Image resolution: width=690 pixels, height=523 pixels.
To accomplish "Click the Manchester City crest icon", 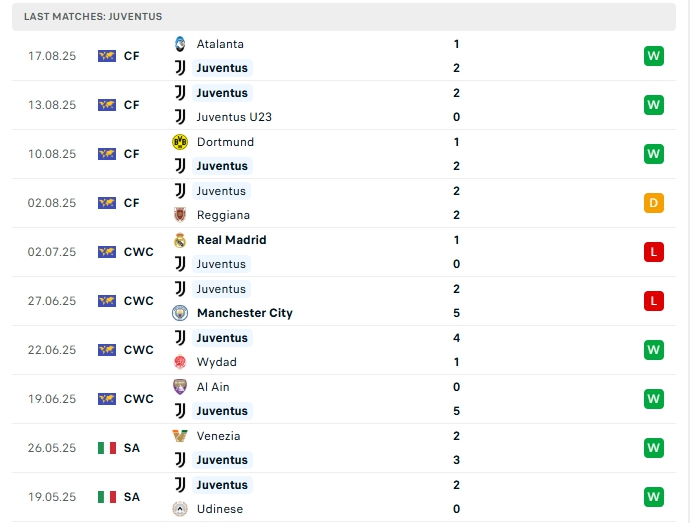I will pyautogui.click(x=180, y=313).
